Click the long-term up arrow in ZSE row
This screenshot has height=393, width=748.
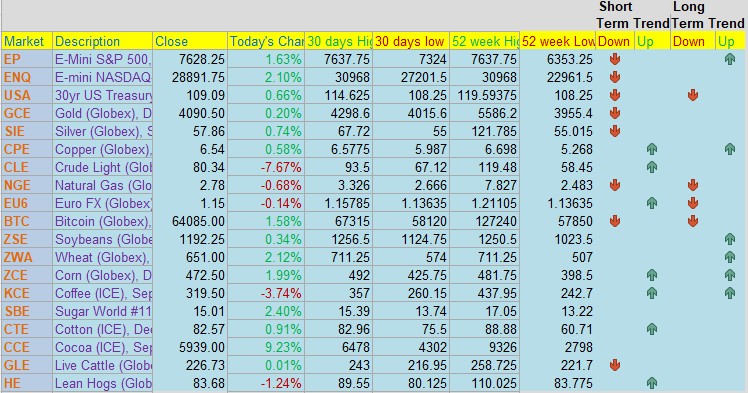click(x=729, y=239)
